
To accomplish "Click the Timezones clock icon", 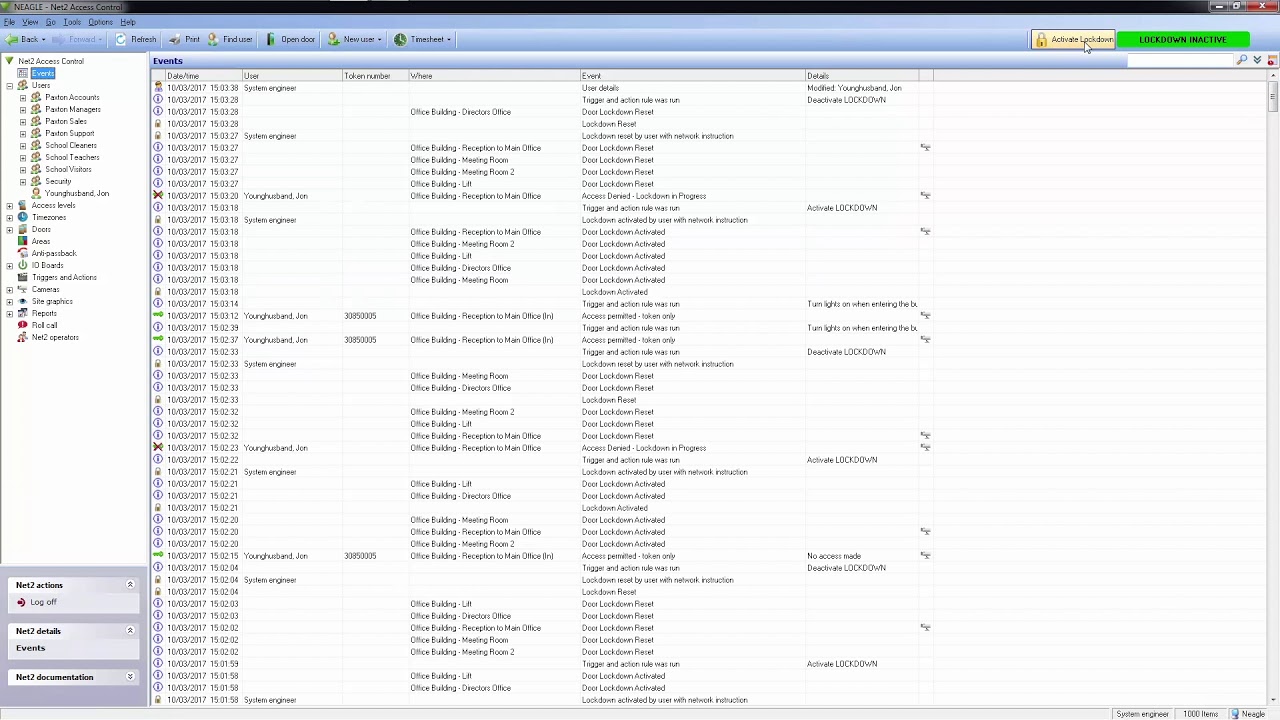I will (x=22, y=217).
